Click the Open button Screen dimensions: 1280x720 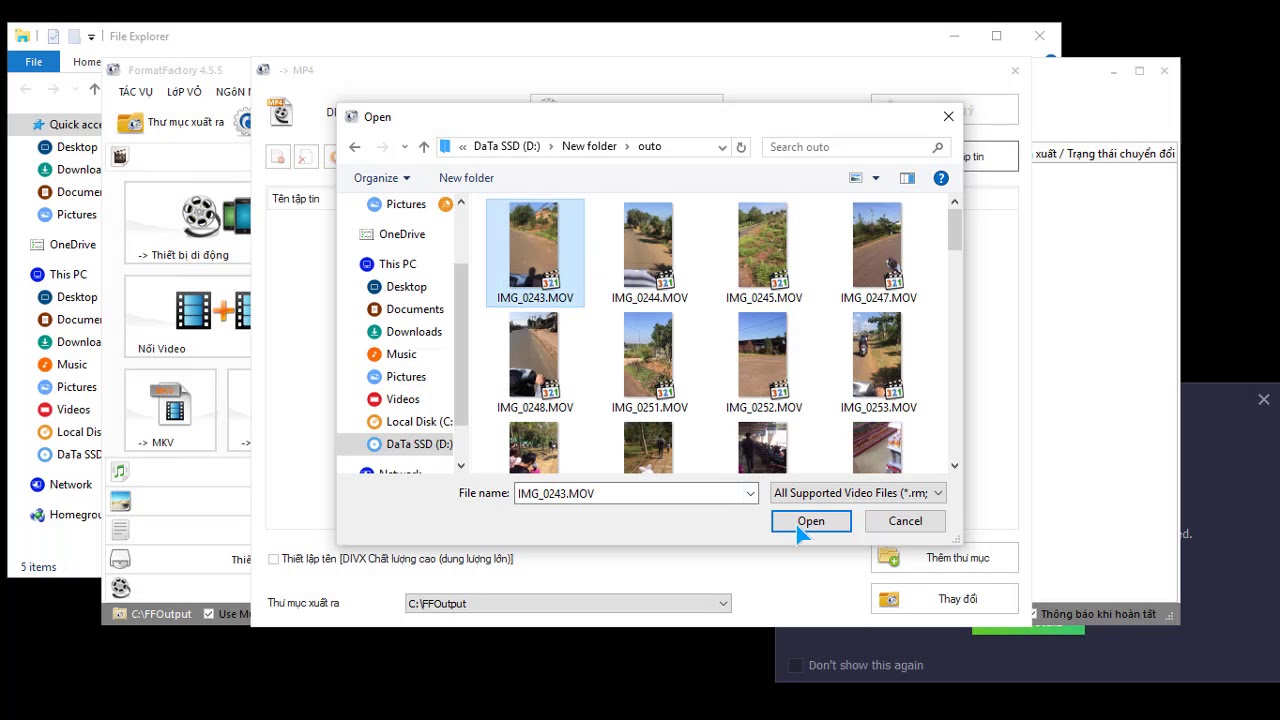811,521
